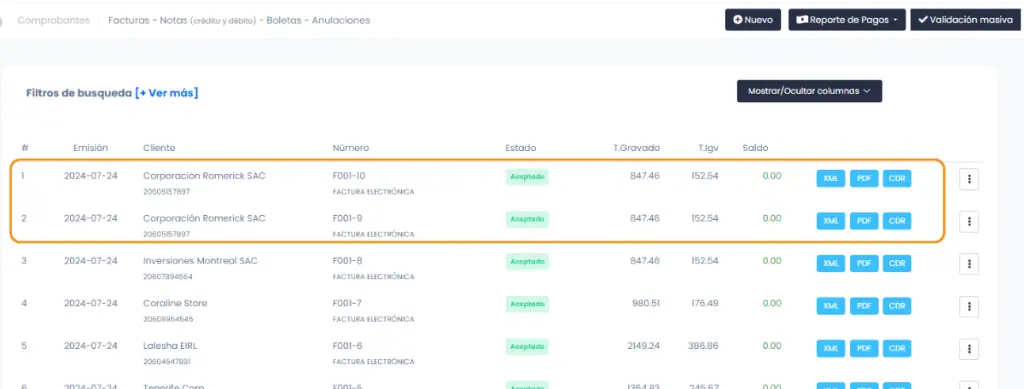1024x389 pixels.
Task: Click the Emisión column header
Action: [x=91, y=148]
